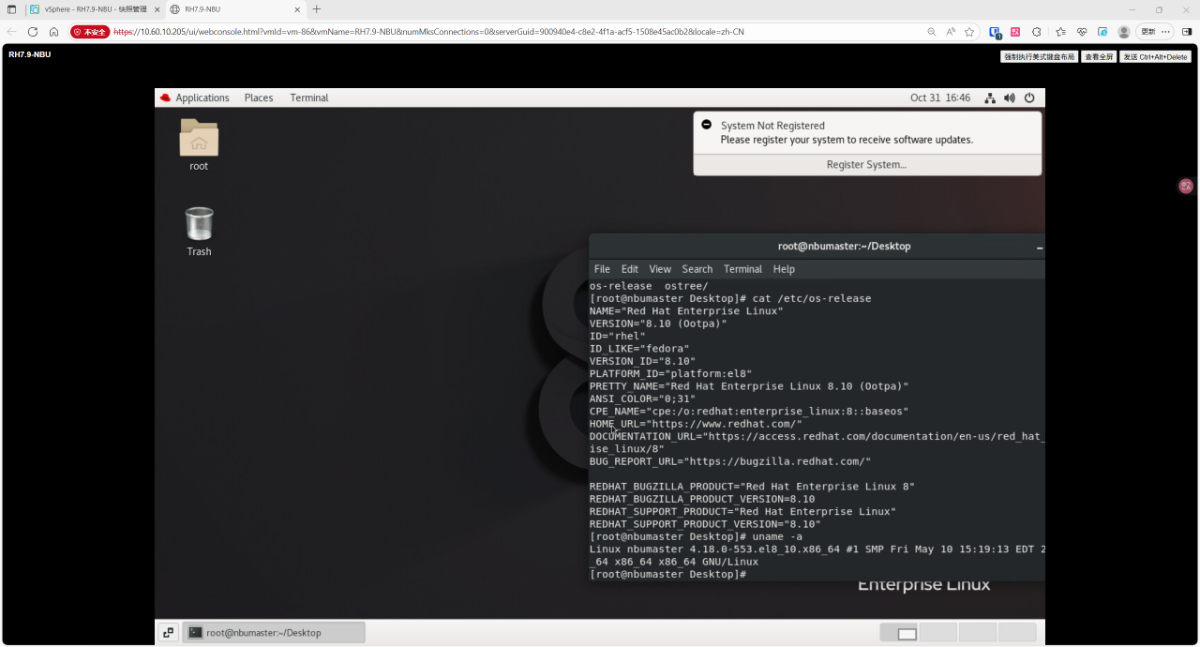Click the browser back arrow
The width and height of the screenshot is (1200, 647).
point(13,32)
